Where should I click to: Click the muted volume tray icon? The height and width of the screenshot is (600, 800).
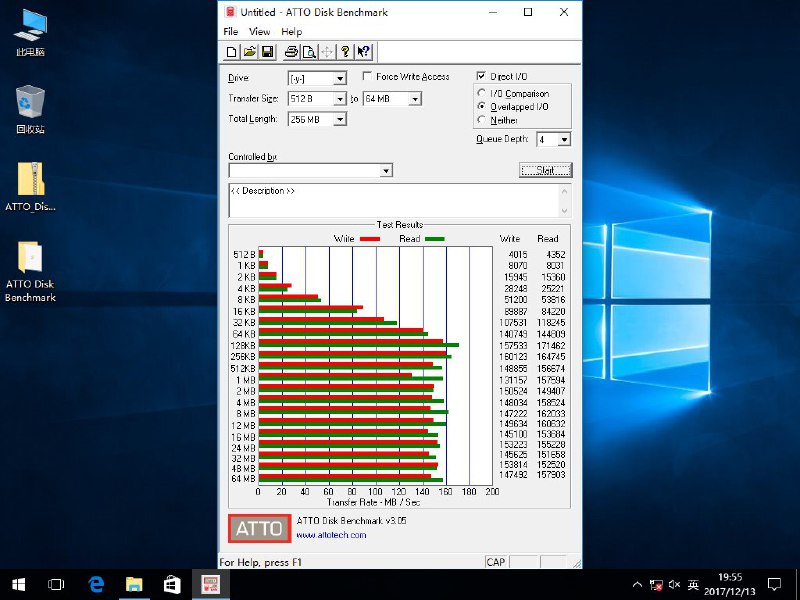pyautogui.click(x=674, y=585)
